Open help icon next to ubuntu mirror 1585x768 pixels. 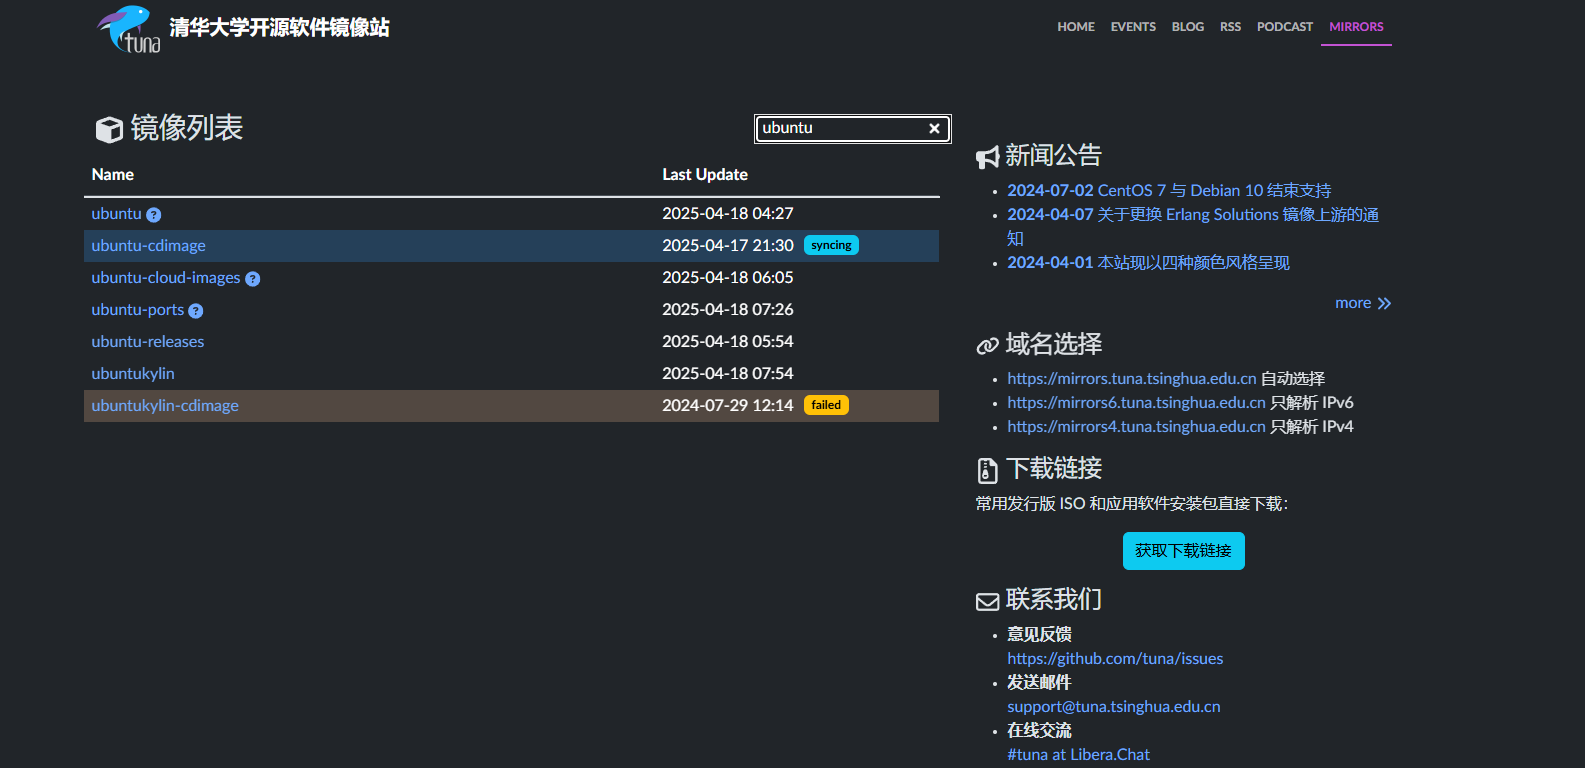[153, 215]
